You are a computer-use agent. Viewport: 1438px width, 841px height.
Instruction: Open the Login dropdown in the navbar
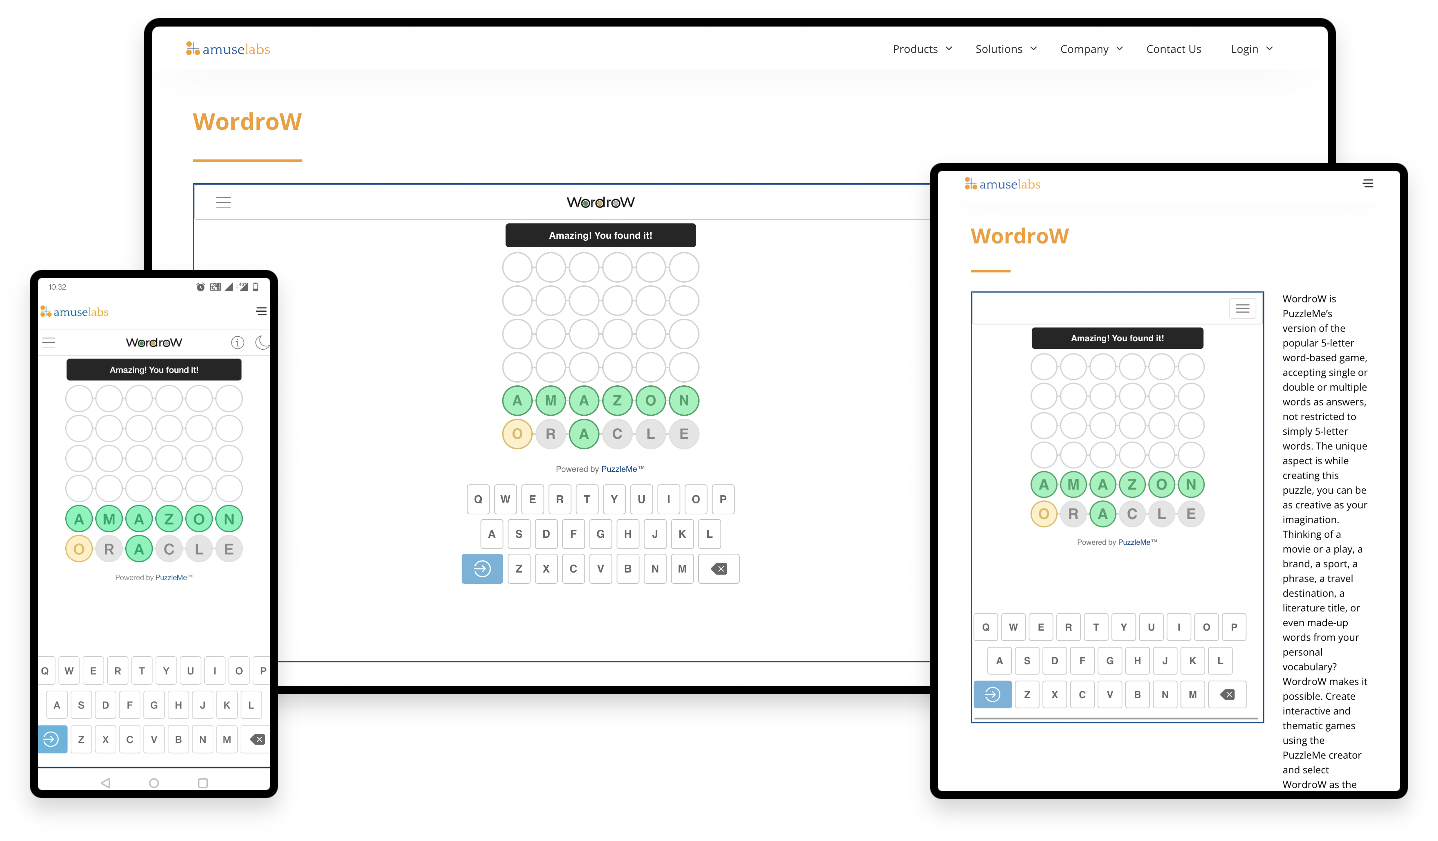pos(1251,49)
